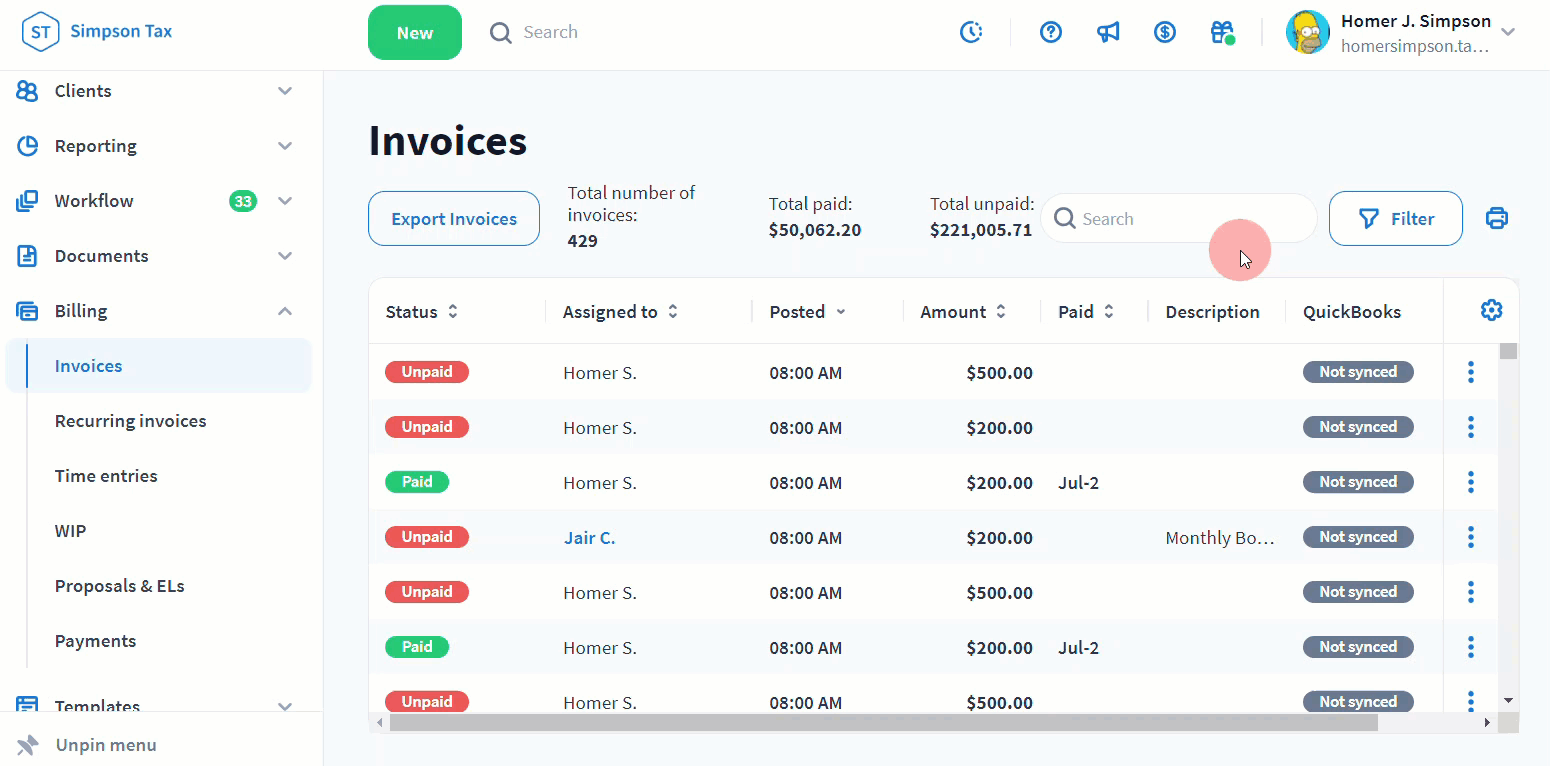Viewport: 1550px width, 766px height.
Task: Open the gift box rewards icon
Action: [1222, 32]
